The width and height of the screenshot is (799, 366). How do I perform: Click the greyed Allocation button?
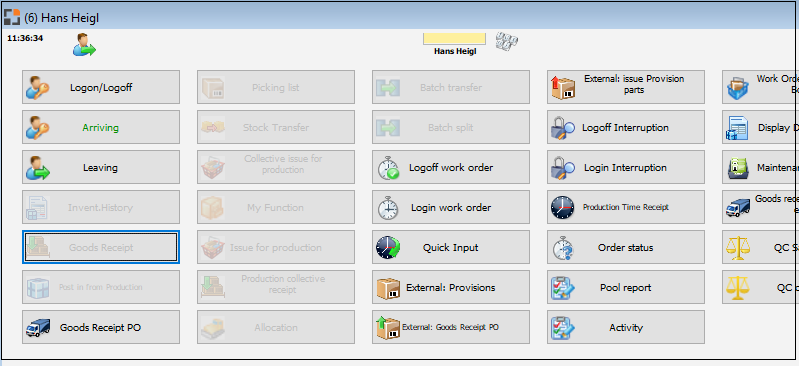tap(276, 327)
